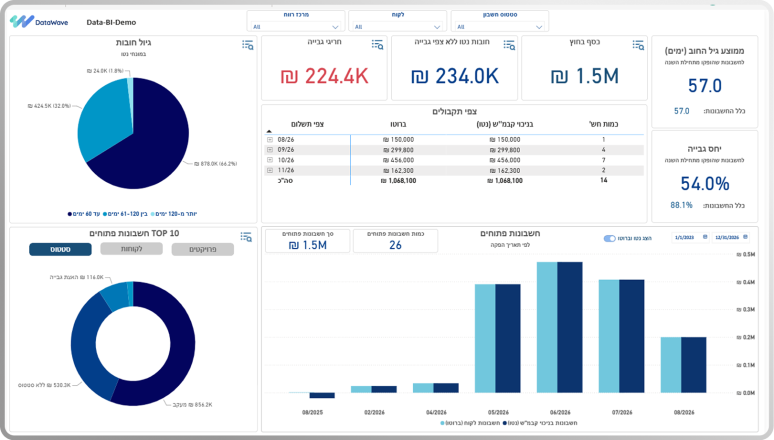
Task: Open calendar icon of end date 12/31/2026
Action: [x=745, y=237]
